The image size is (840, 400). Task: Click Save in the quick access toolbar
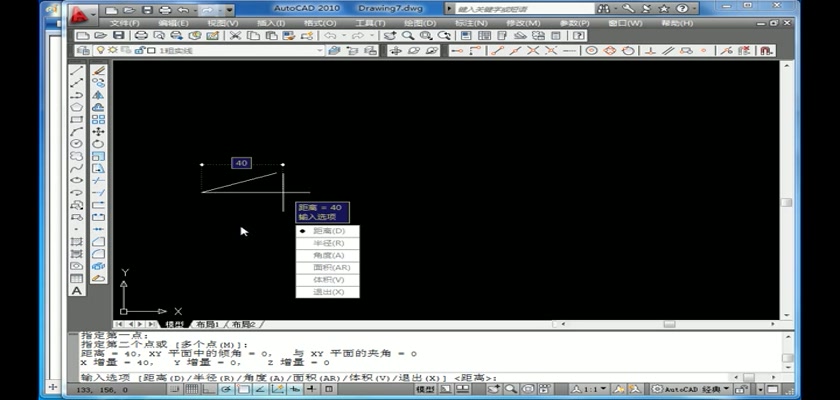(x=147, y=10)
